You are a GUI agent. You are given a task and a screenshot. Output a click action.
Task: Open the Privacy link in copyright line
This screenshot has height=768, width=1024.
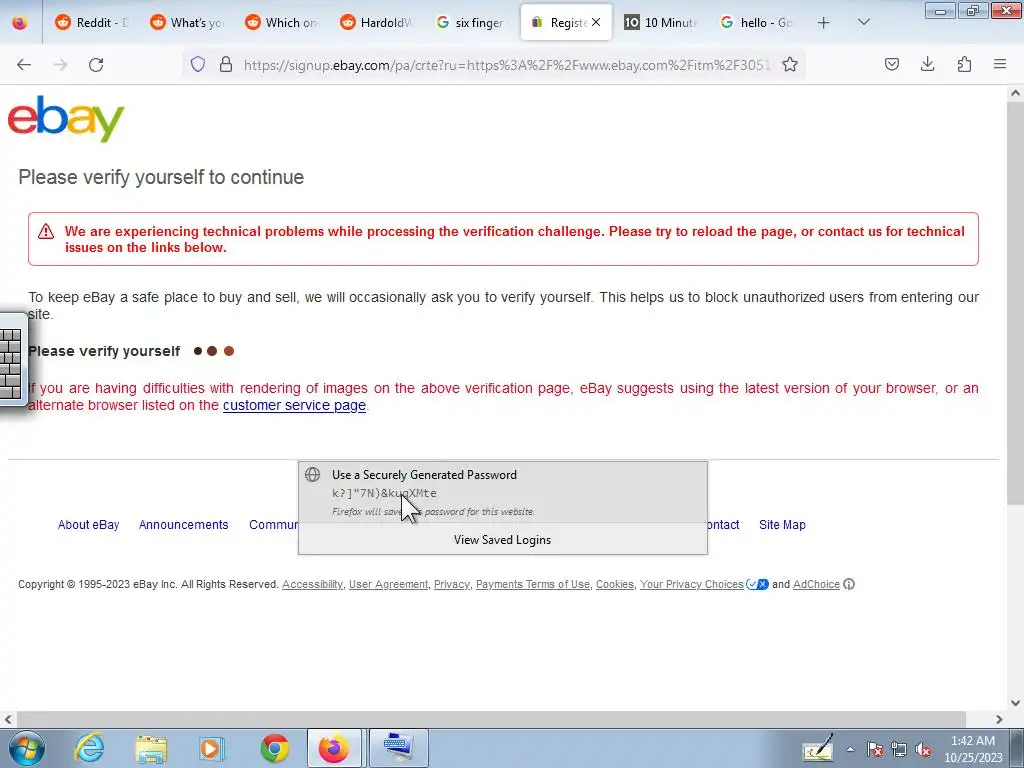point(452,584)
